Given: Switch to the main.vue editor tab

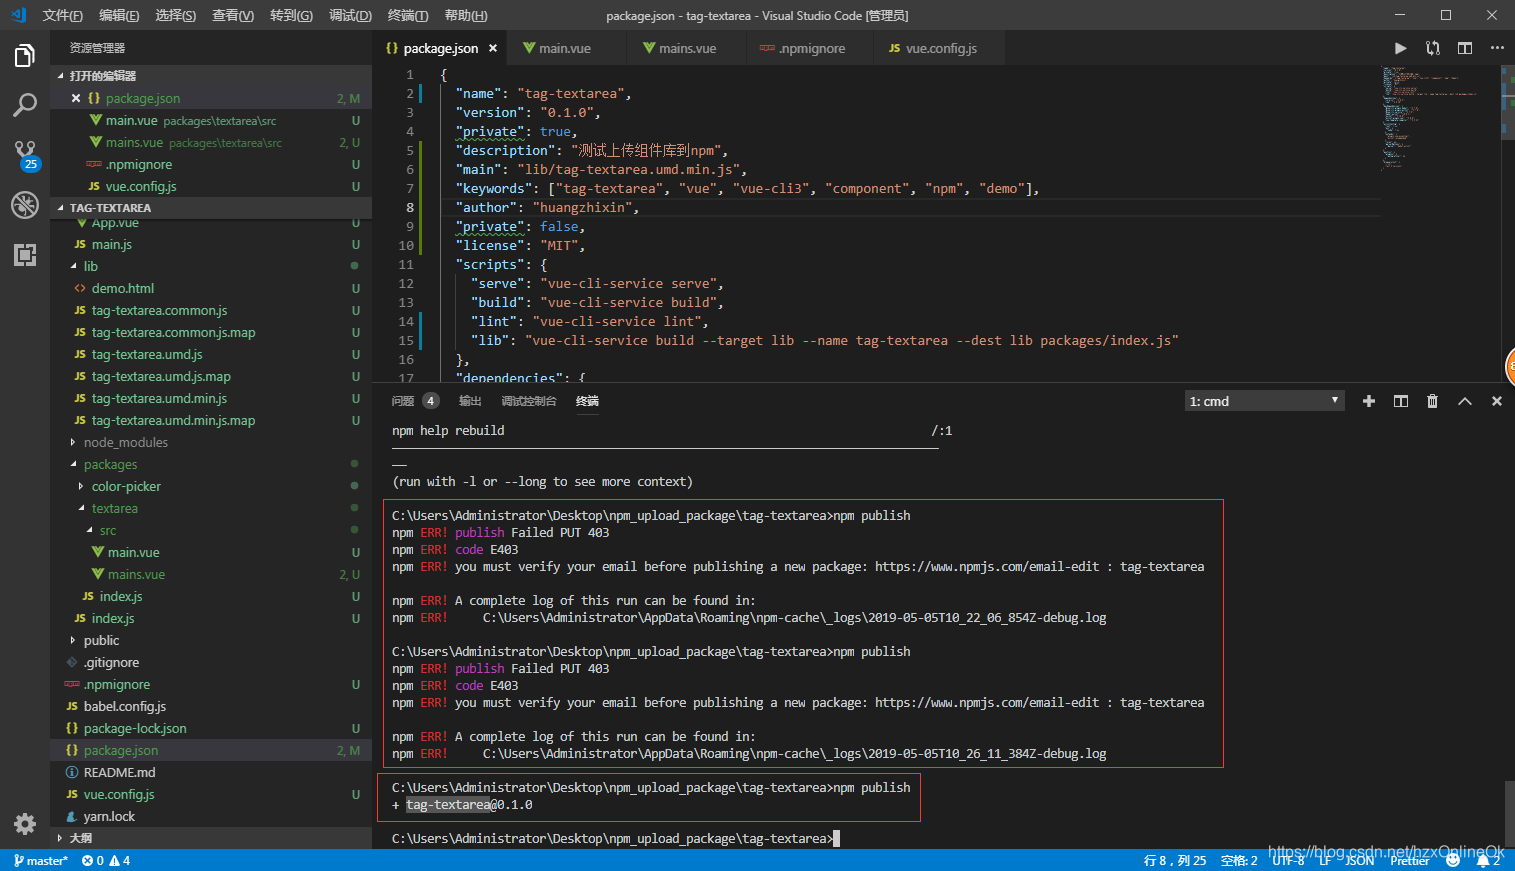Looking at the screenshot, I should tap(565, 48).
